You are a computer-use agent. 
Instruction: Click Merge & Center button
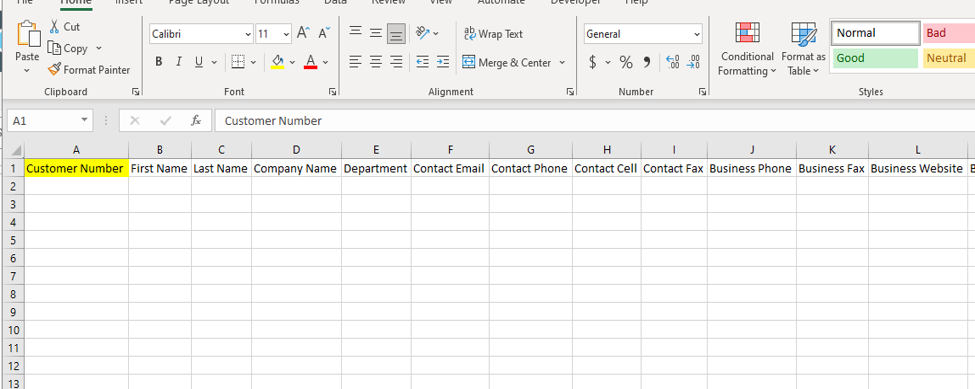point(507,63)
